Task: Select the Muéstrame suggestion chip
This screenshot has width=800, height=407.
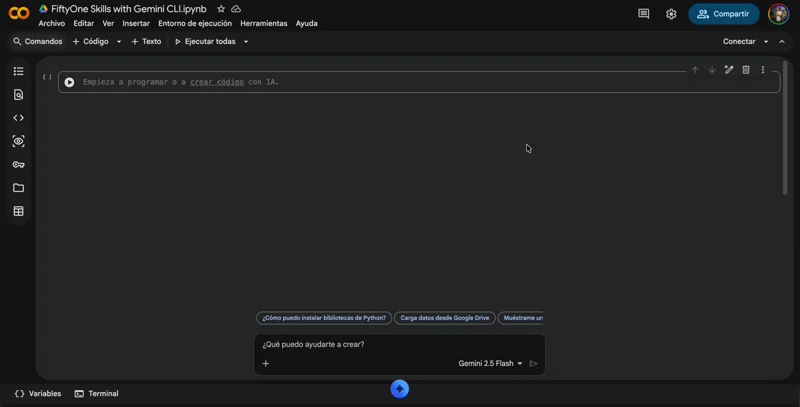Action: (x=521, y=318)
